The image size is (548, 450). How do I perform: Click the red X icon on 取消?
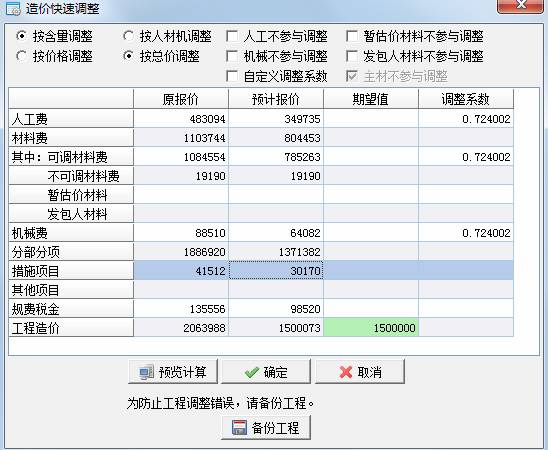coord(346,372)
